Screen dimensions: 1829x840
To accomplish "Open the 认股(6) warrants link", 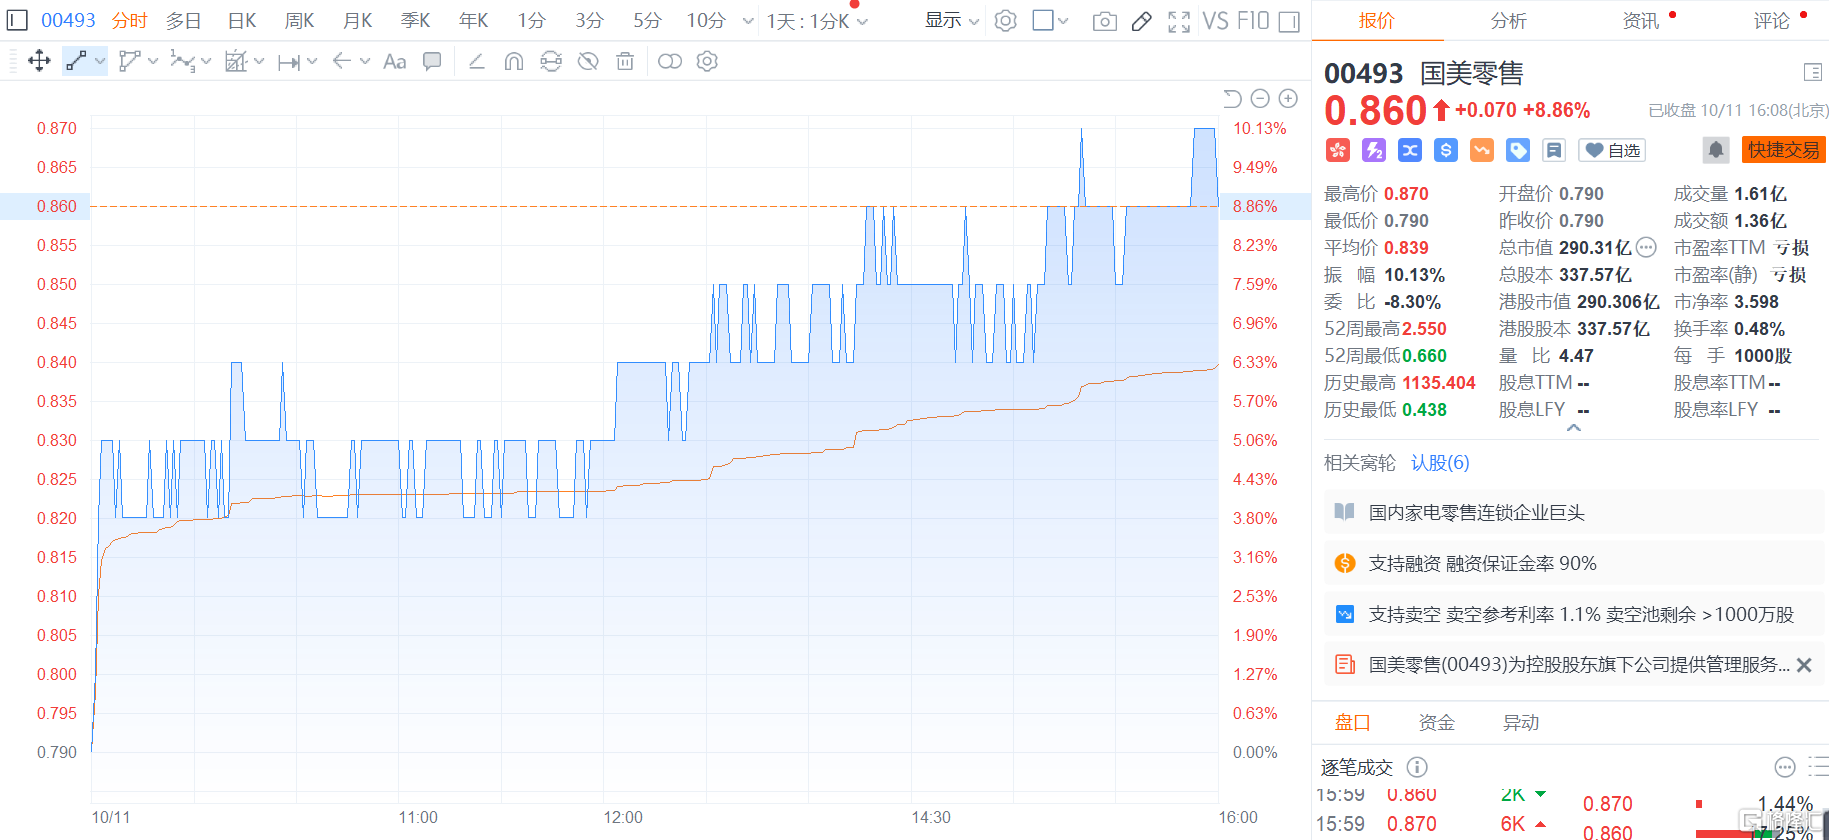I will (1440, 462).
